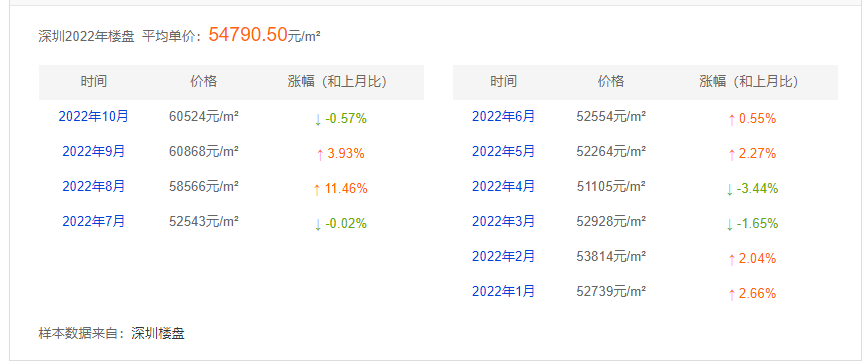Click the 2.04% increase value
The width and height of the screenshot is (863, 362).
(x=757, y=259)
